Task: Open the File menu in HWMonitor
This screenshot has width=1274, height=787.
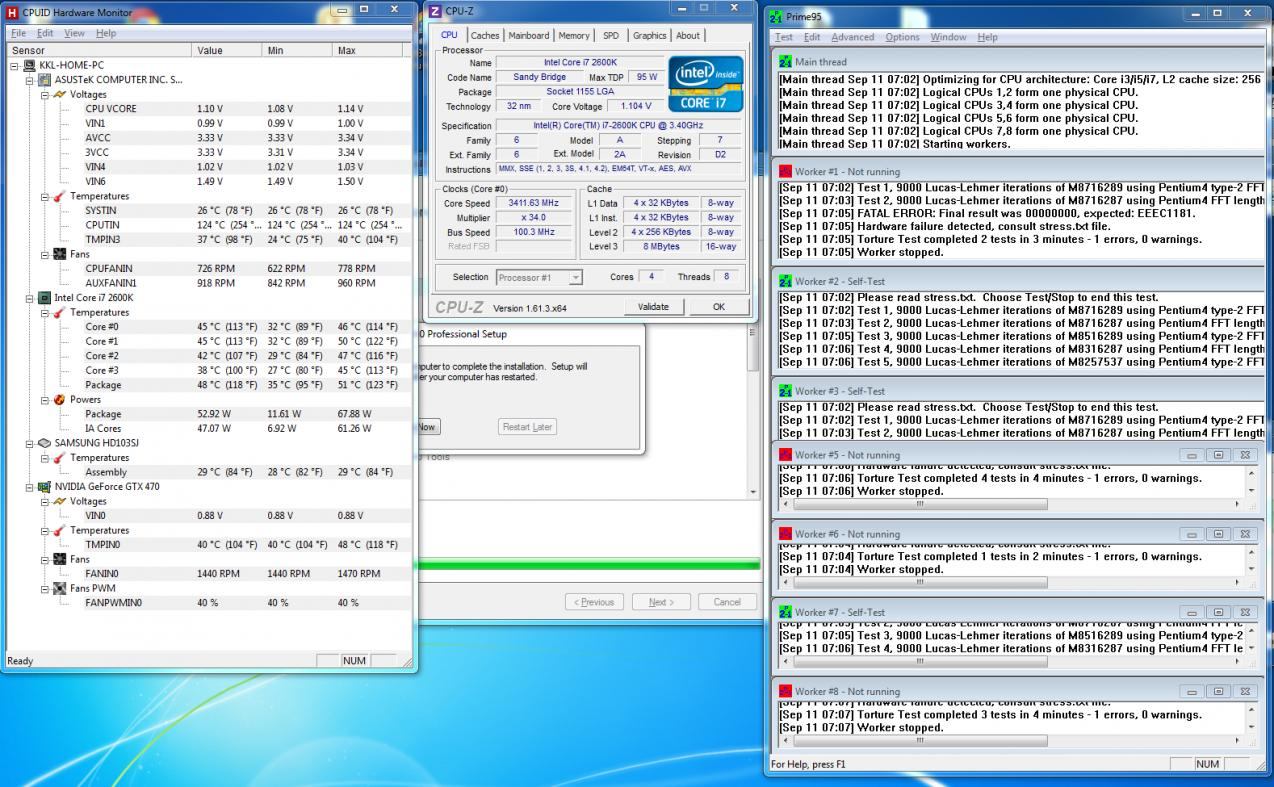Action: (18, 33)
